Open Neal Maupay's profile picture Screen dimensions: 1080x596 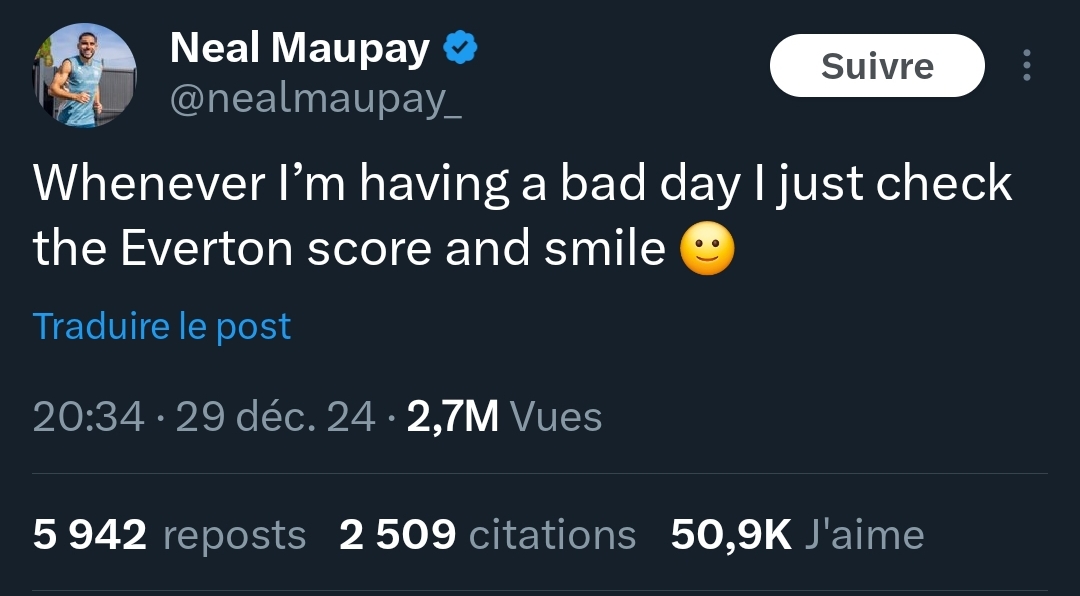[x=85, y=76]
